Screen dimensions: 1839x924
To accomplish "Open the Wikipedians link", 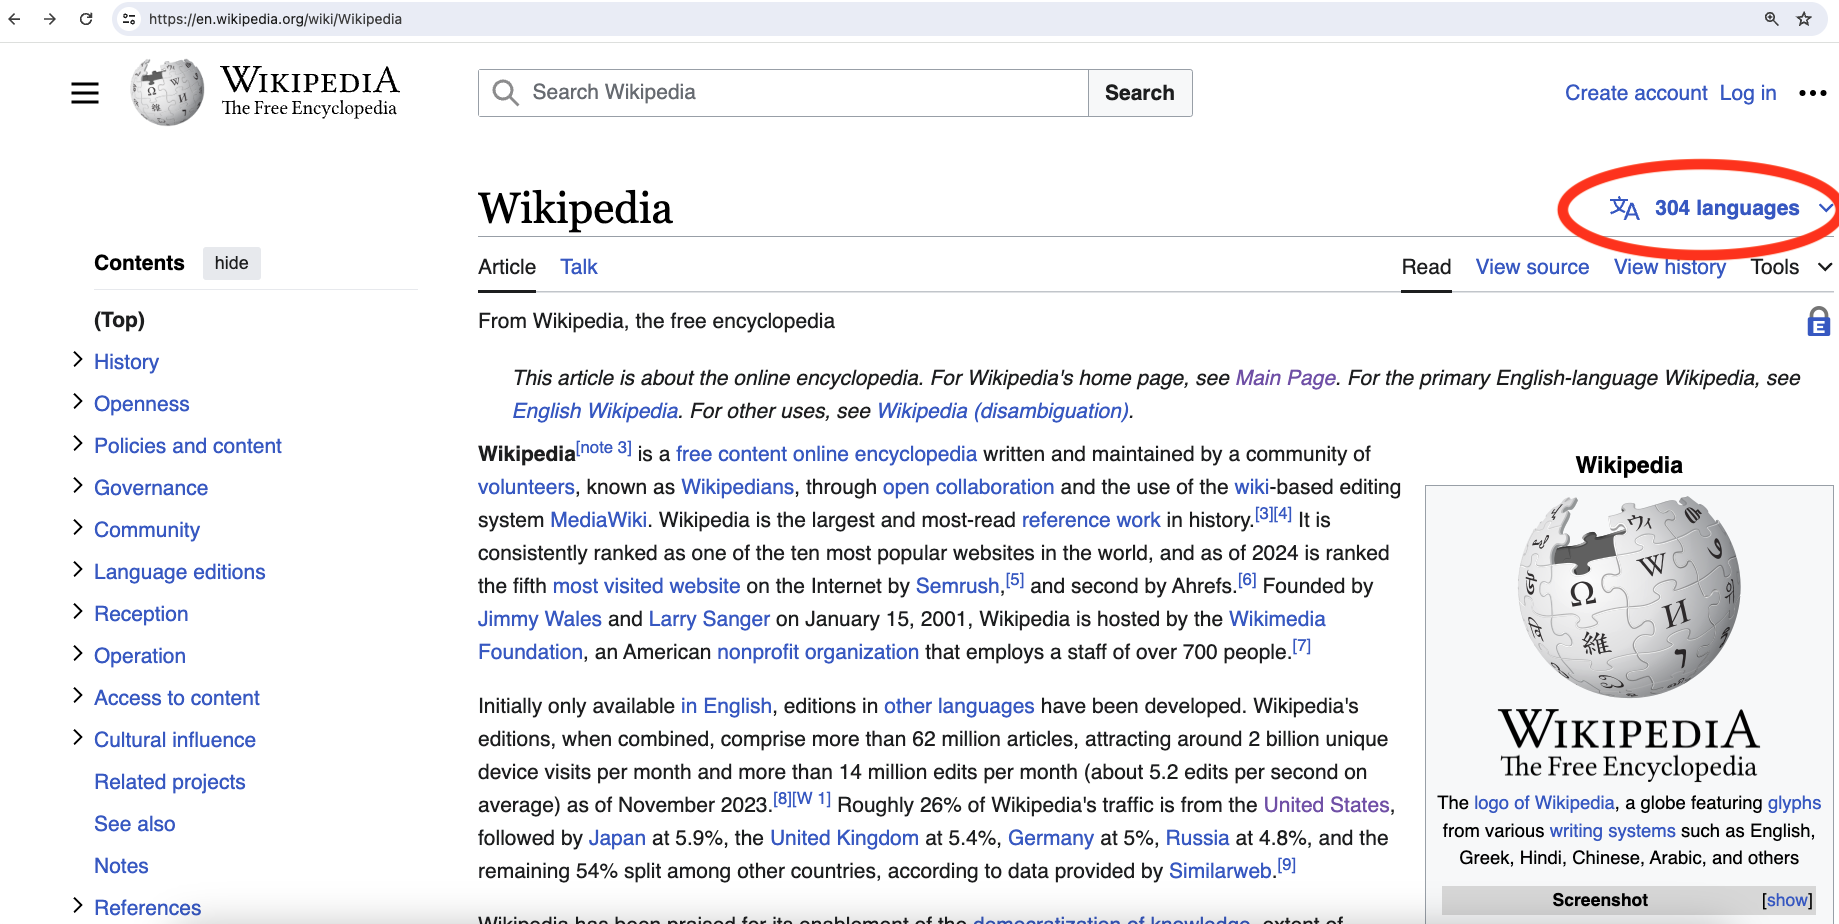I will (737, 487).
